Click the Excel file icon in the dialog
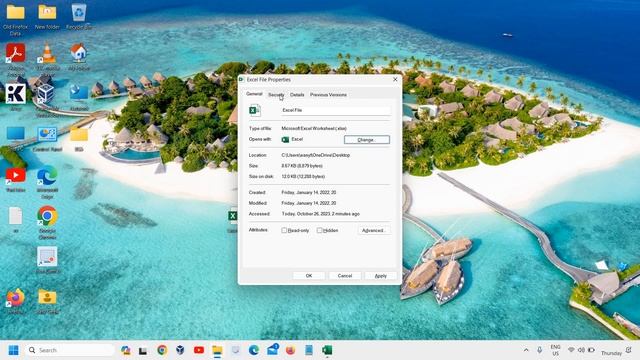This screenshot has width=640, height=360. click(255, 110)
